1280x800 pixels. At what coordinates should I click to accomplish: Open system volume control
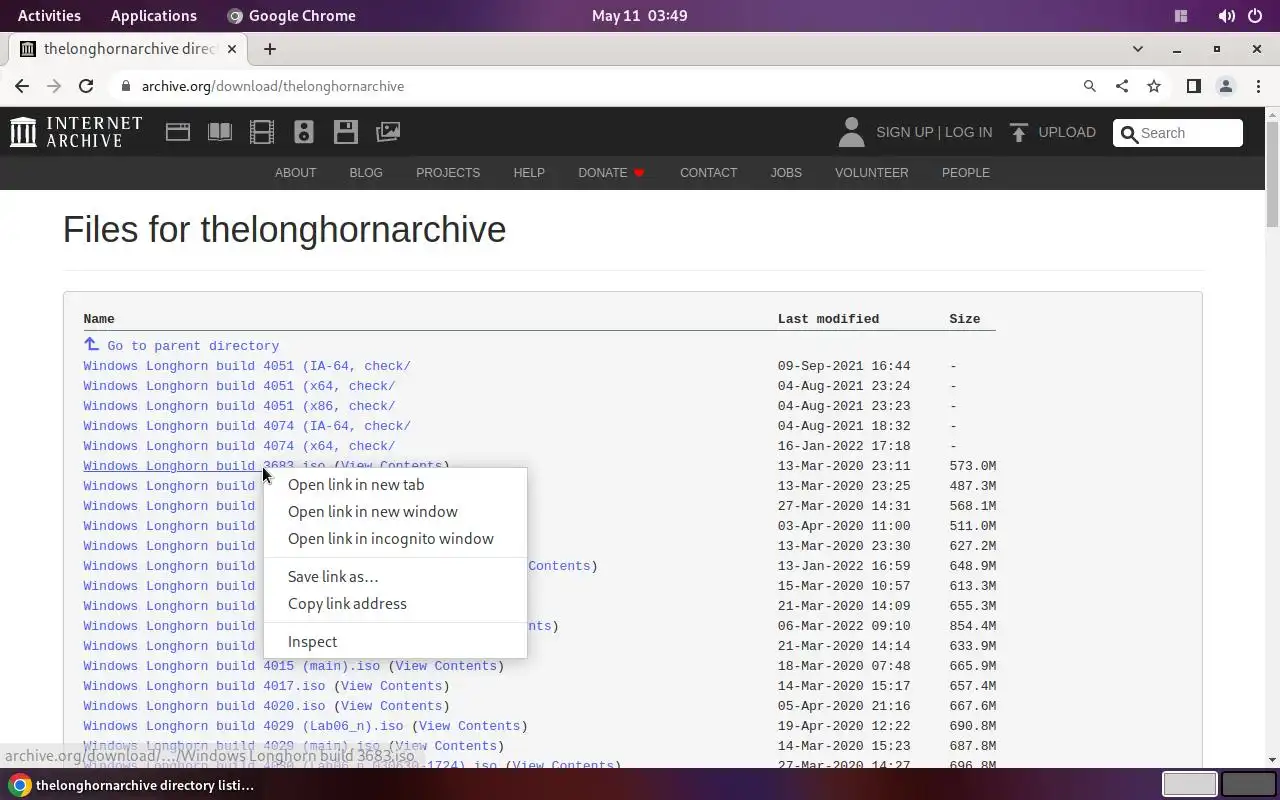(1227, 16)
